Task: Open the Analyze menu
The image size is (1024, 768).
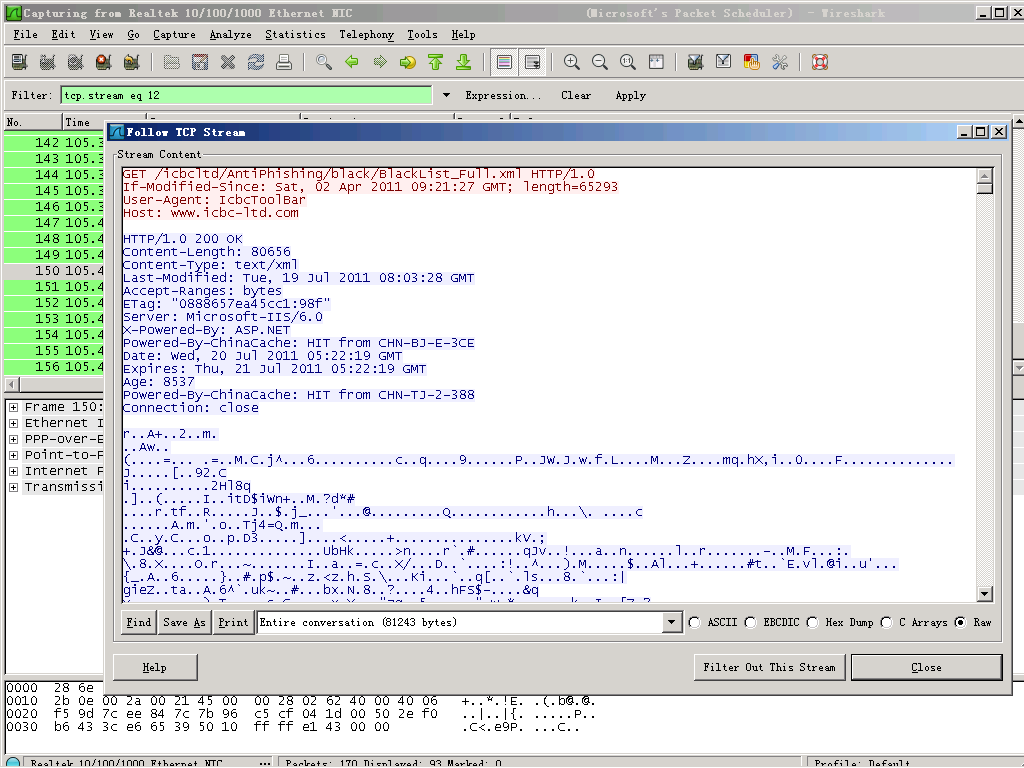Action: pos(231,35)
